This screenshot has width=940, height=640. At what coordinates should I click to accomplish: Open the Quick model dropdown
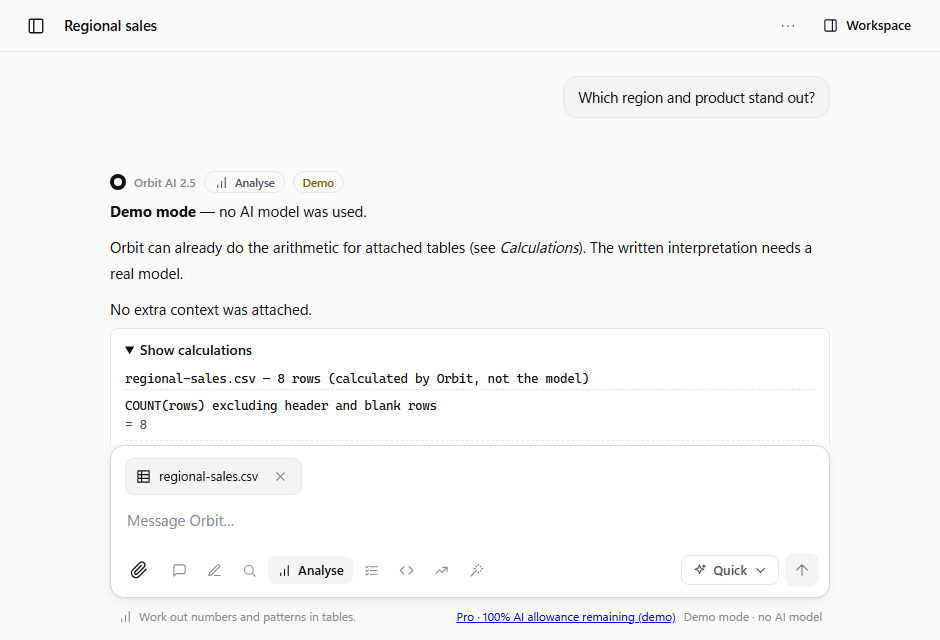tap(730, 570)
